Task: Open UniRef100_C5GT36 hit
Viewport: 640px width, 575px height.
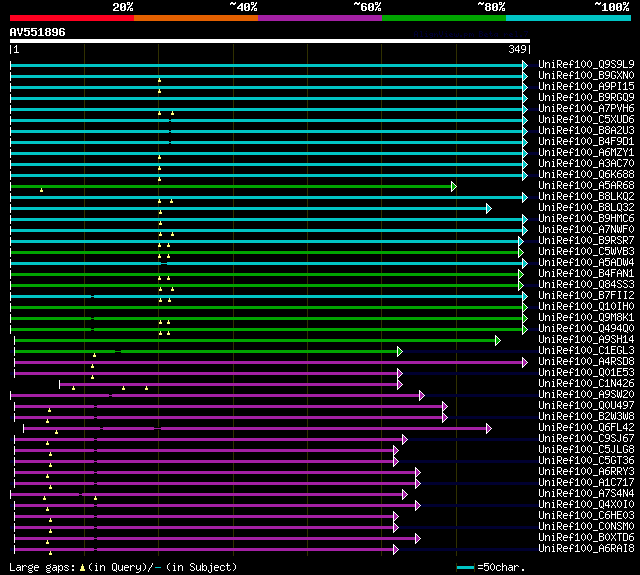Action: click(586, 461)
